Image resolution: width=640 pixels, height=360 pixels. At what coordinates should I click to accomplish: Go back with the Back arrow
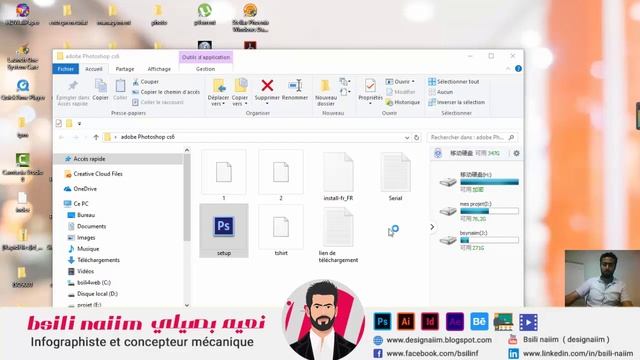pyautogui.click(x=61, y=137)
